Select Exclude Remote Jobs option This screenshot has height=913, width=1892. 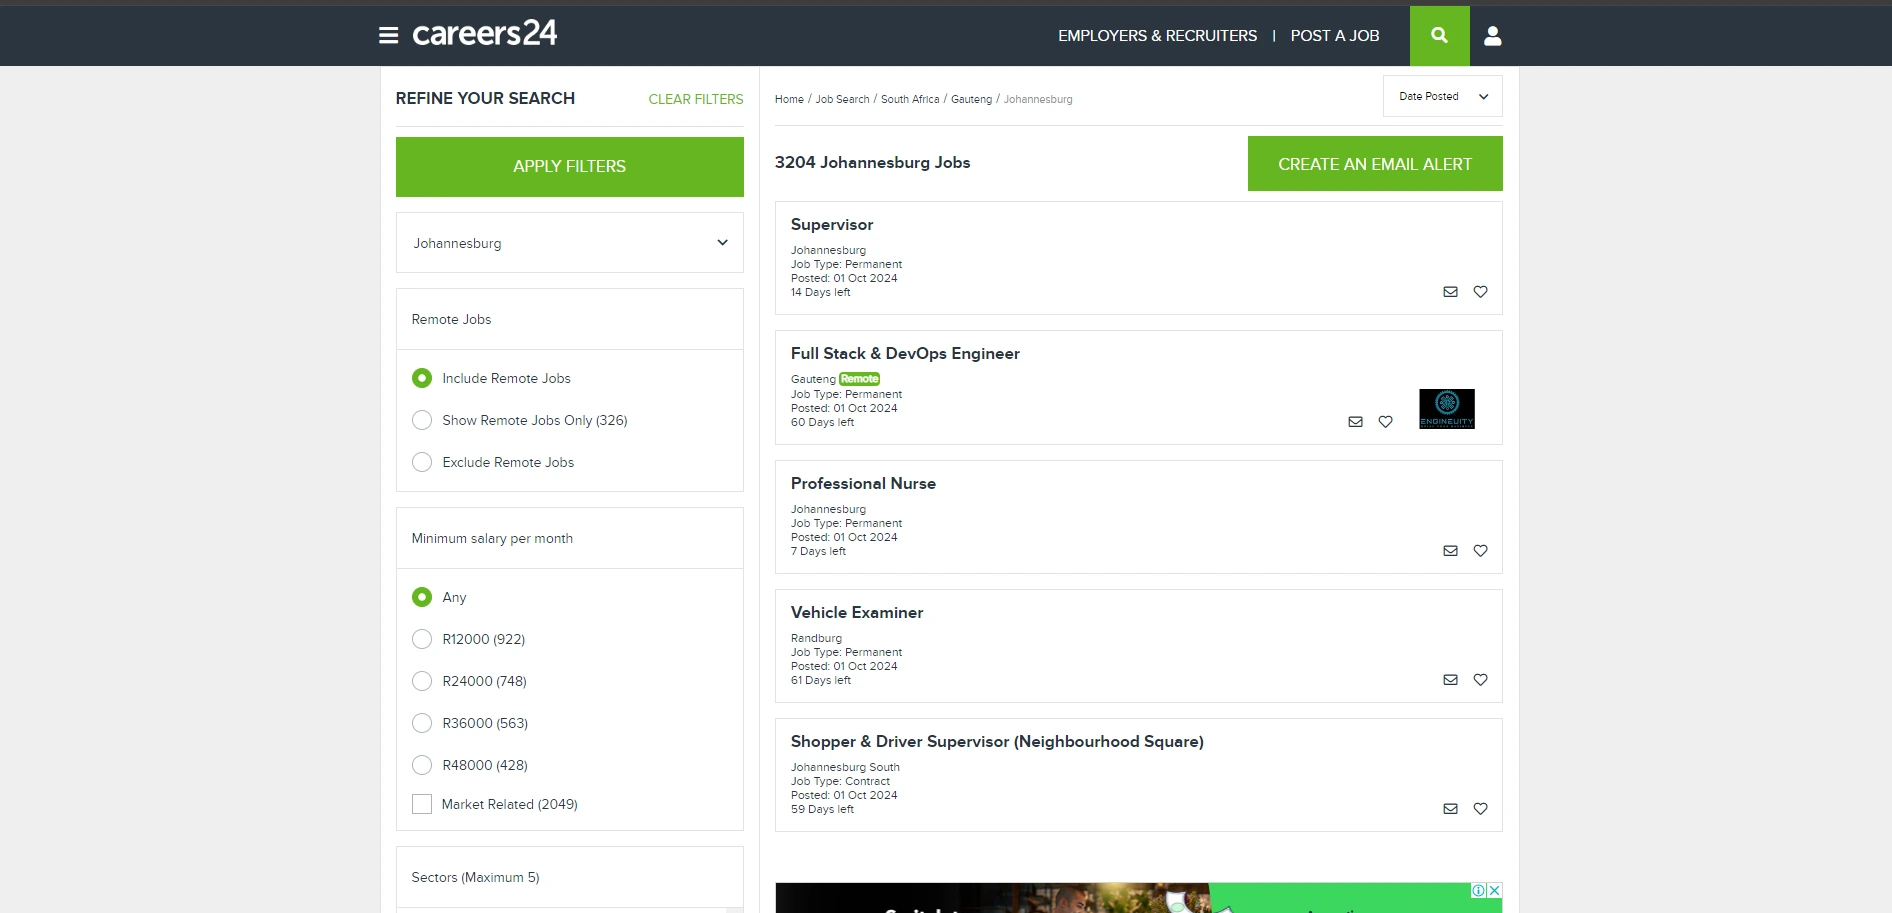tap(422, 462)
